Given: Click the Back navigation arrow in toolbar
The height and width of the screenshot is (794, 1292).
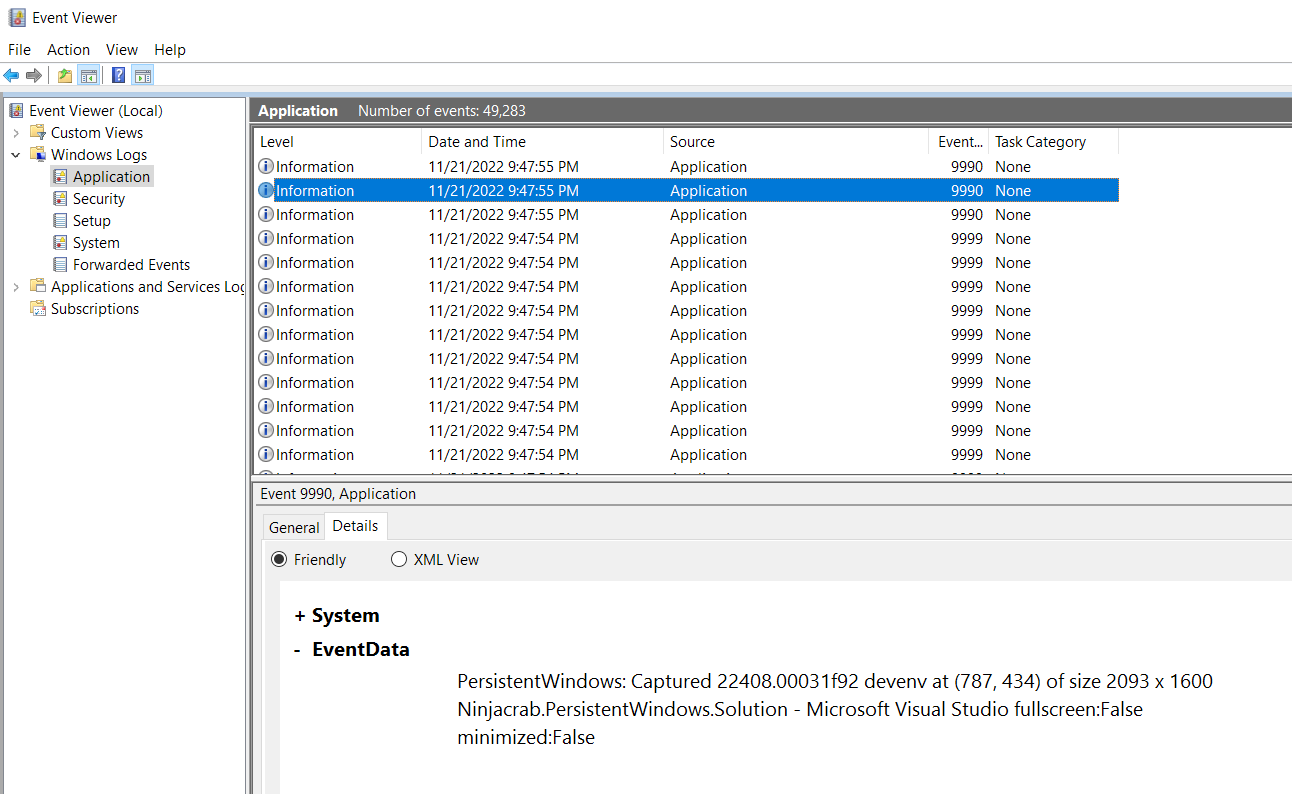Looking at the screenshot, I should point(11,74).
